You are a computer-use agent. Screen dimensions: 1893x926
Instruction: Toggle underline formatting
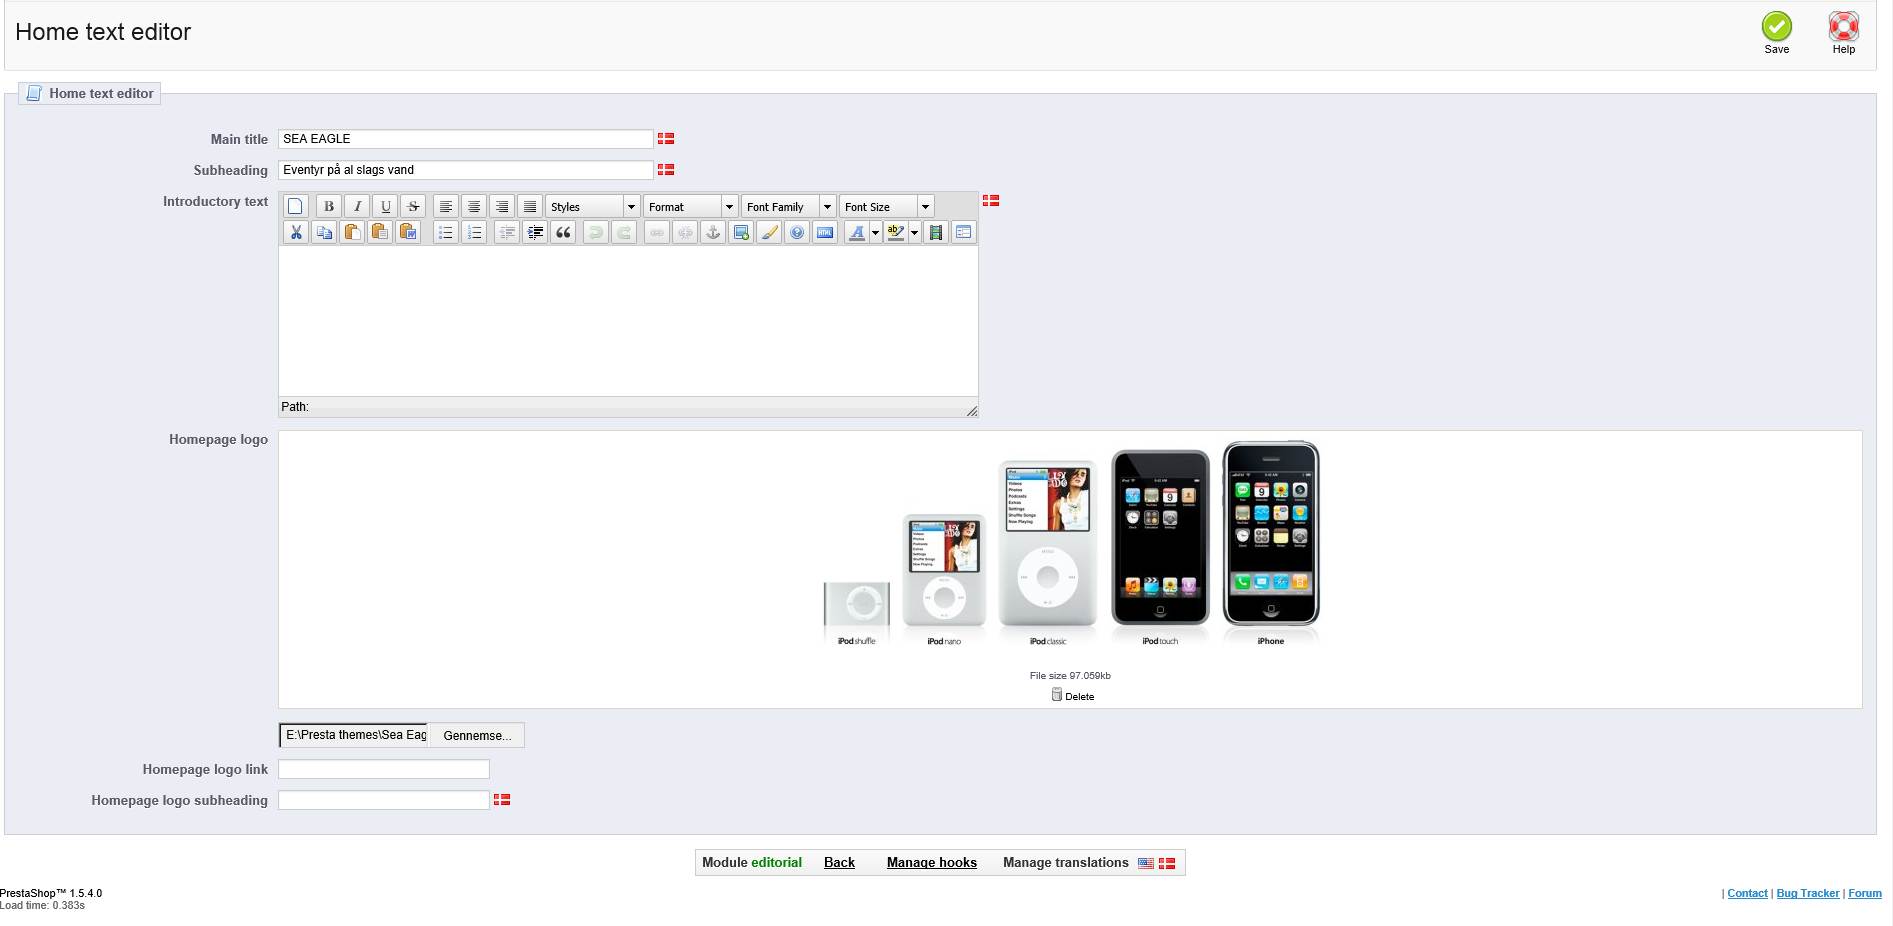click(385, 206)
